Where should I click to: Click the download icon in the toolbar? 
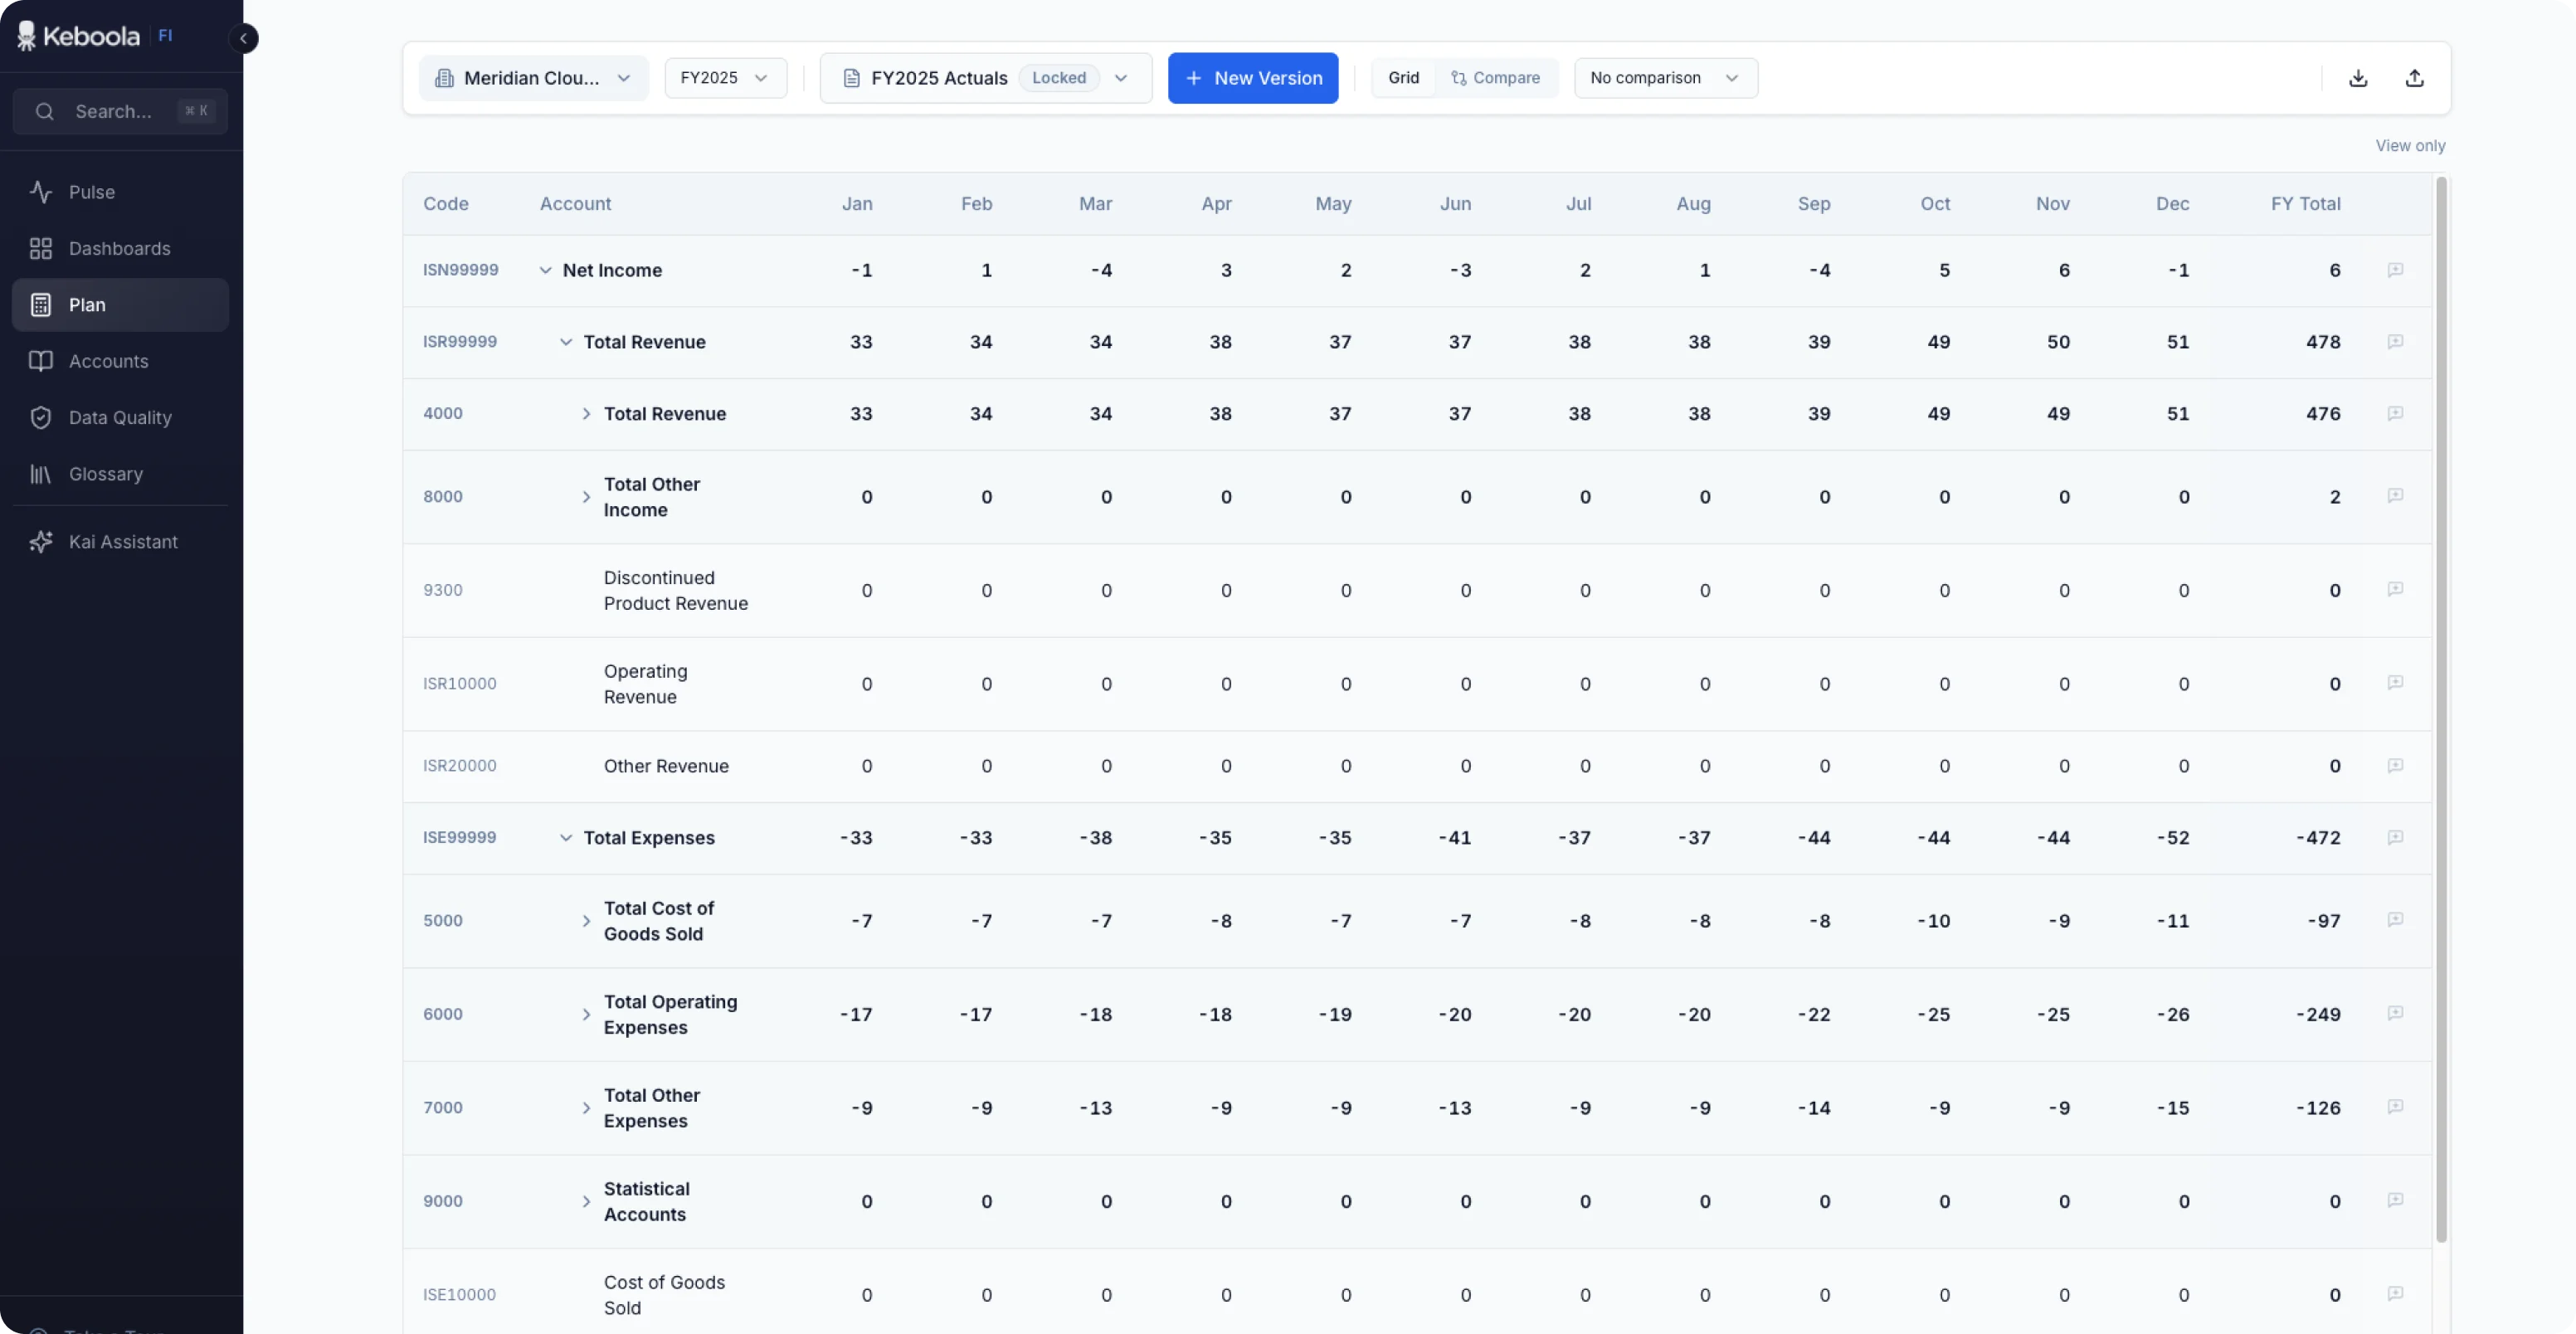2358,78
